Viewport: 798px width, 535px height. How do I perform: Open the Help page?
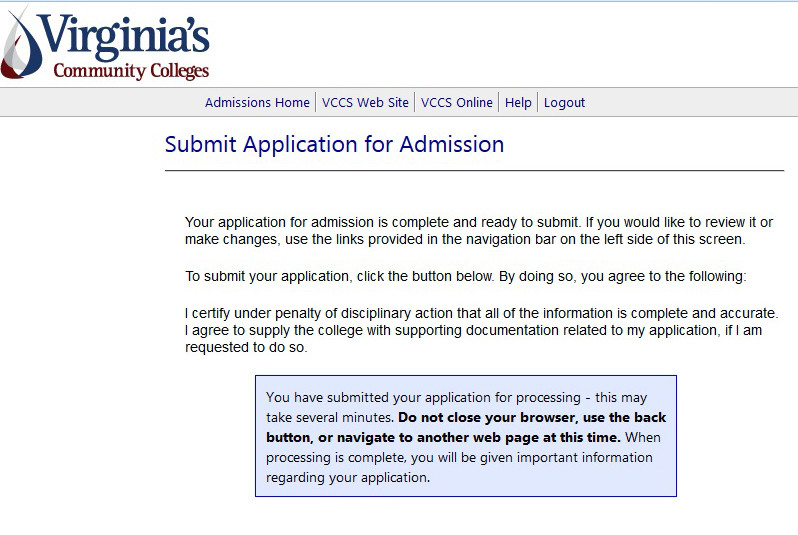tap(518, 103)
